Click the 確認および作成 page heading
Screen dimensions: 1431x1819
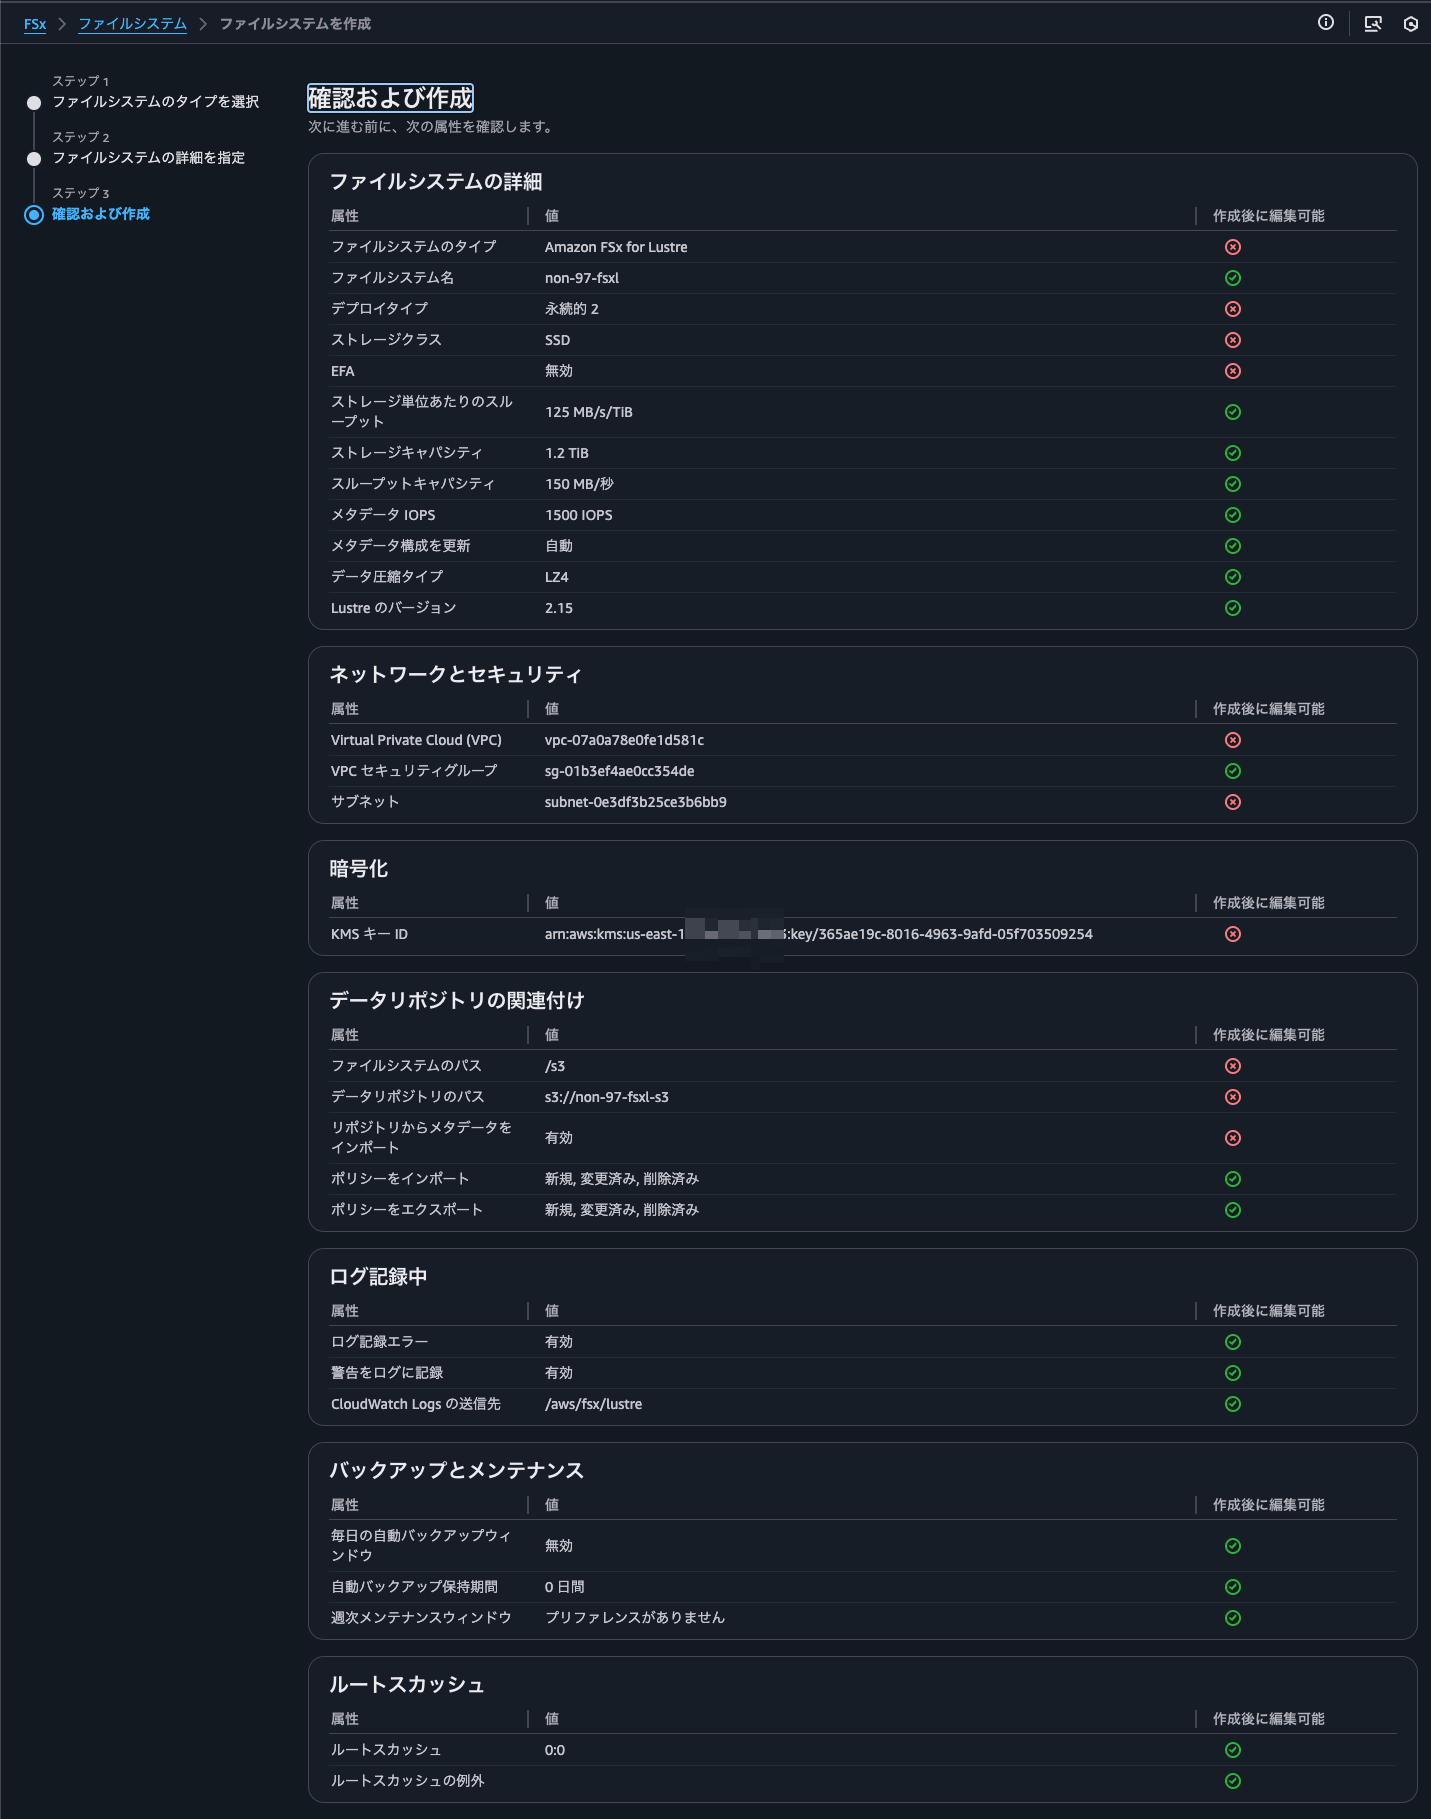click(391, 98)
